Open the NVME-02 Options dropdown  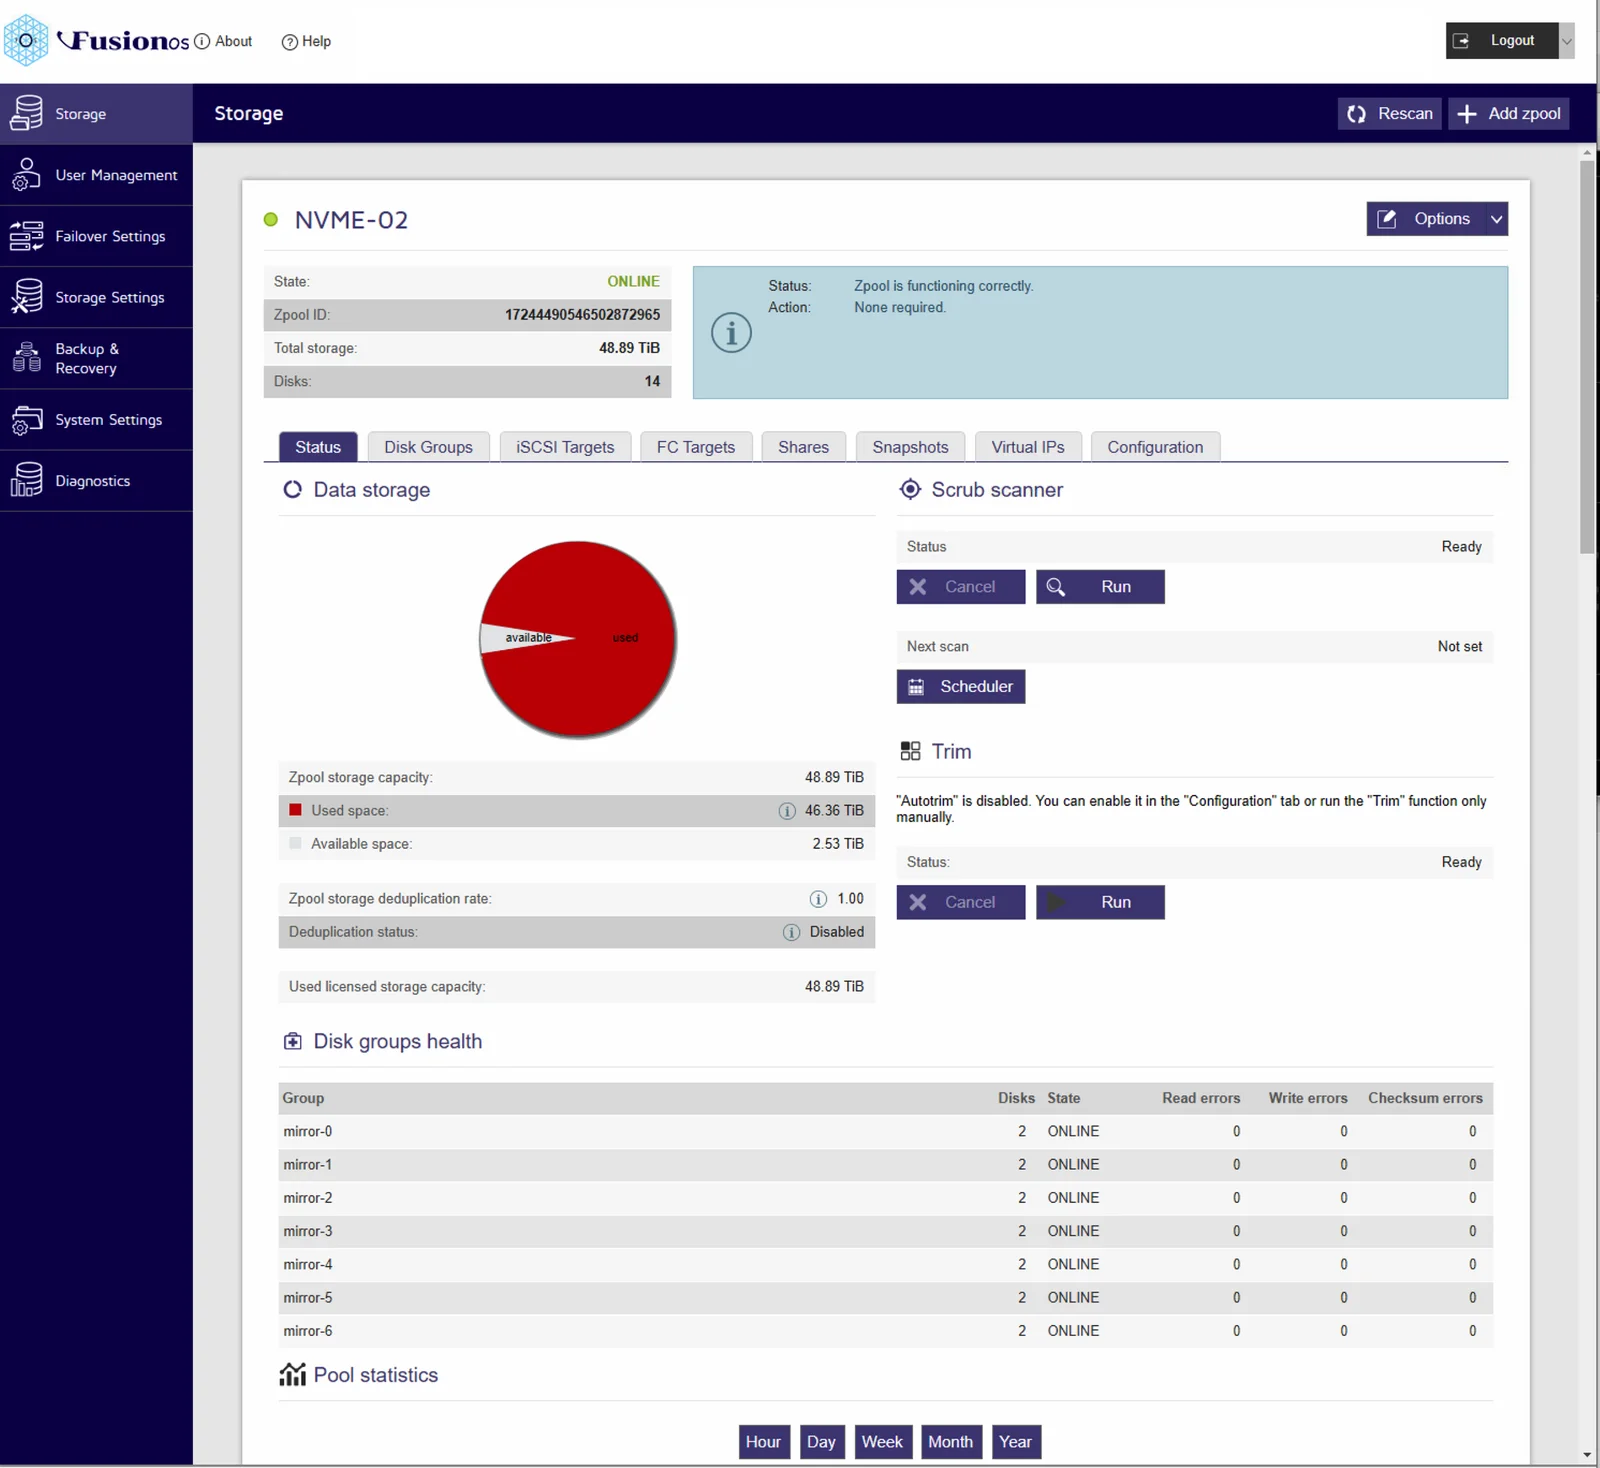1437,219
